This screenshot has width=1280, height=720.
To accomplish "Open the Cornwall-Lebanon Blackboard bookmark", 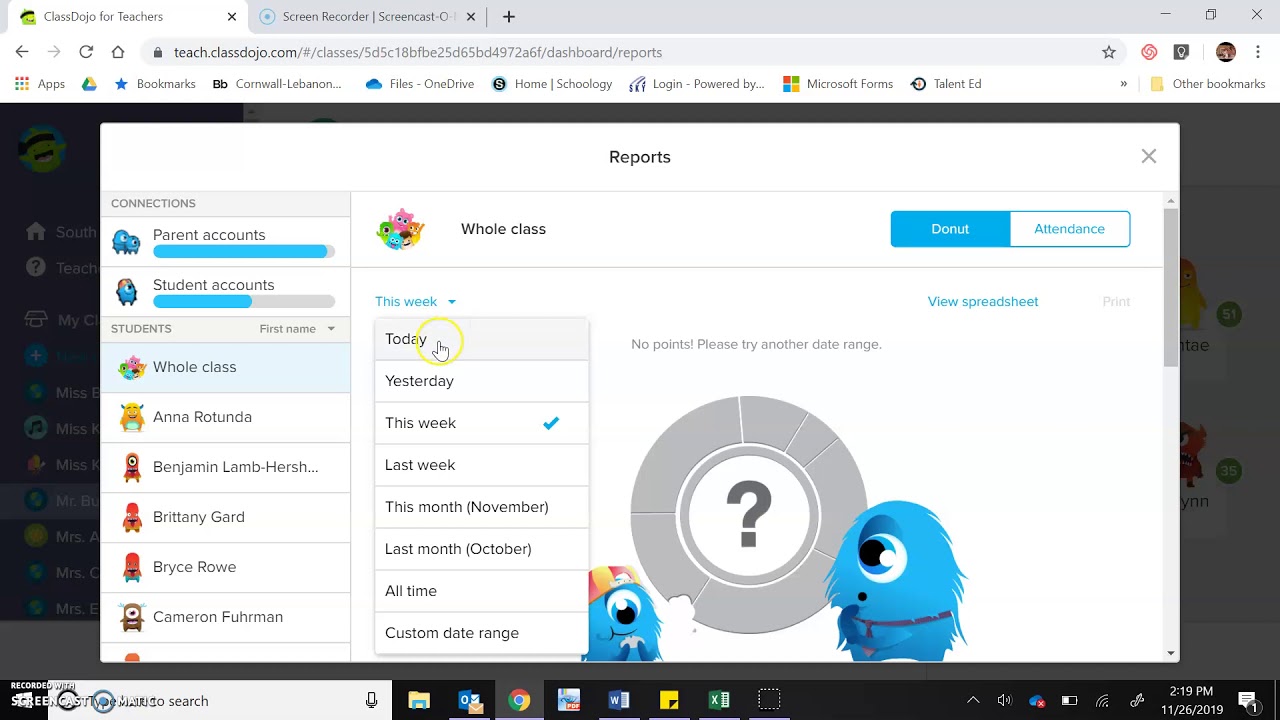I will pyautogui.click(x=277, y=84).
